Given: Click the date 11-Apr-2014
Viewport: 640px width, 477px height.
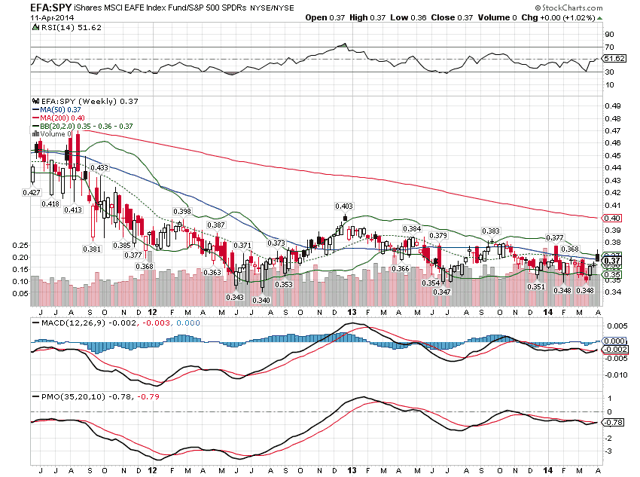Looking at the screenshot, I should (x=52, y=18).
